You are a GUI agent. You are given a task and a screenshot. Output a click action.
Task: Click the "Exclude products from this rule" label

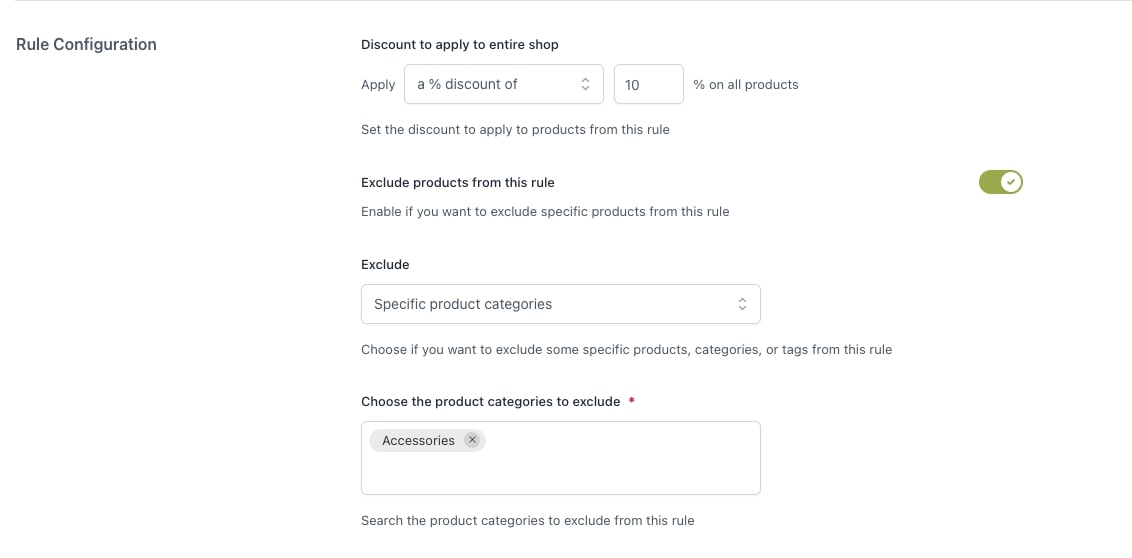pos(457,182)
